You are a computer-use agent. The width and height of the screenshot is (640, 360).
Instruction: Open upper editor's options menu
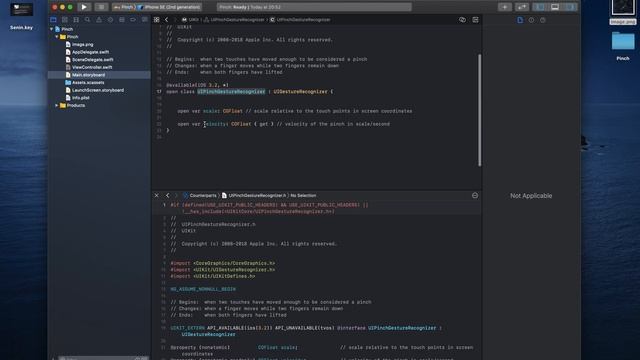(476, 20)
